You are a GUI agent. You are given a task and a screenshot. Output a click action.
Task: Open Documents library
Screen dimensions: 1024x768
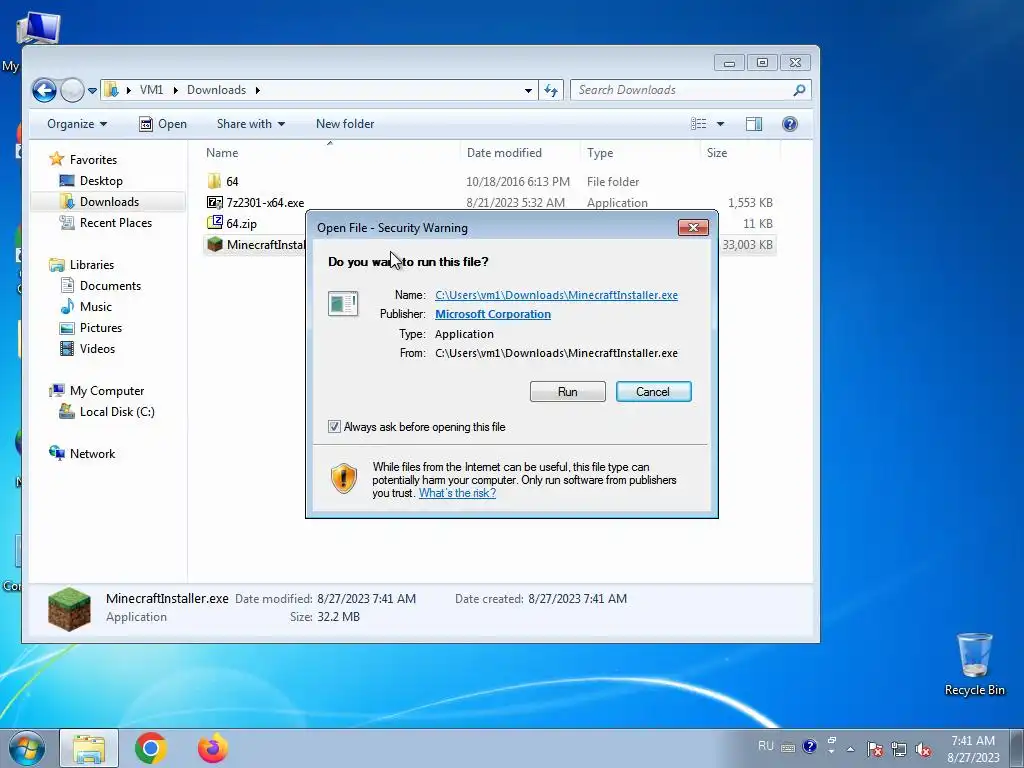click(x=110, y=285)
